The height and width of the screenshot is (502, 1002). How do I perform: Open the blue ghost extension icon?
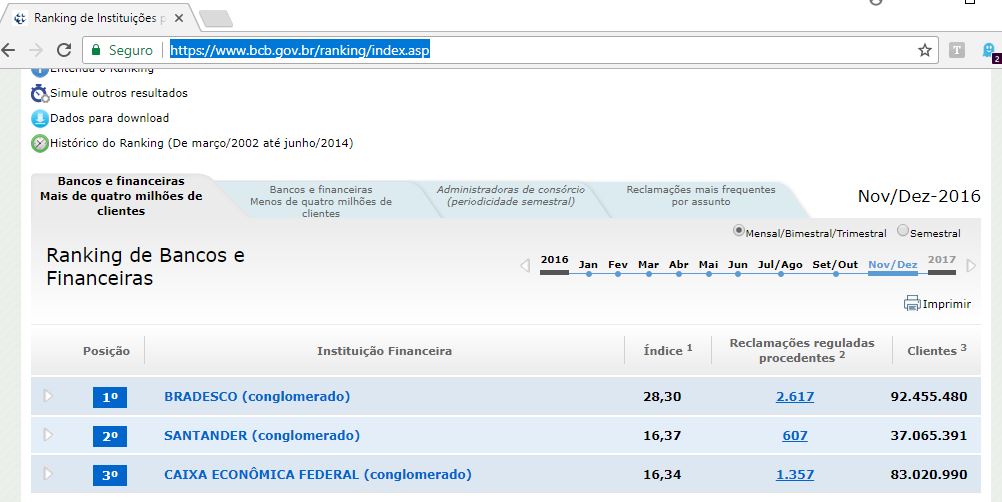(989, 50)
